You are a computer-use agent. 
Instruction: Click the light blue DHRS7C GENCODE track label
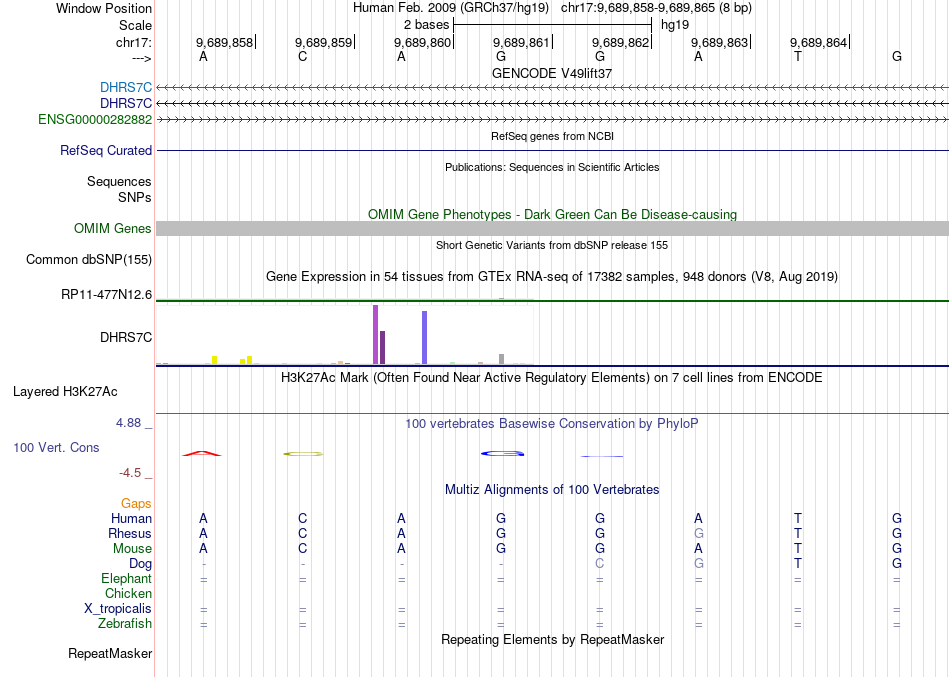point(126,88)
